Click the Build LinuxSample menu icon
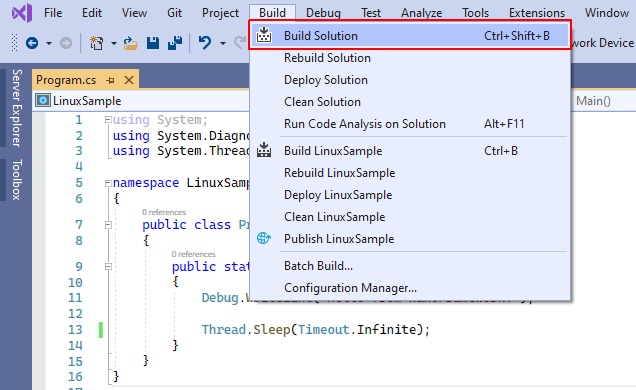The width and height of the screenshot is (636, 390). click(x=264, y=150)
